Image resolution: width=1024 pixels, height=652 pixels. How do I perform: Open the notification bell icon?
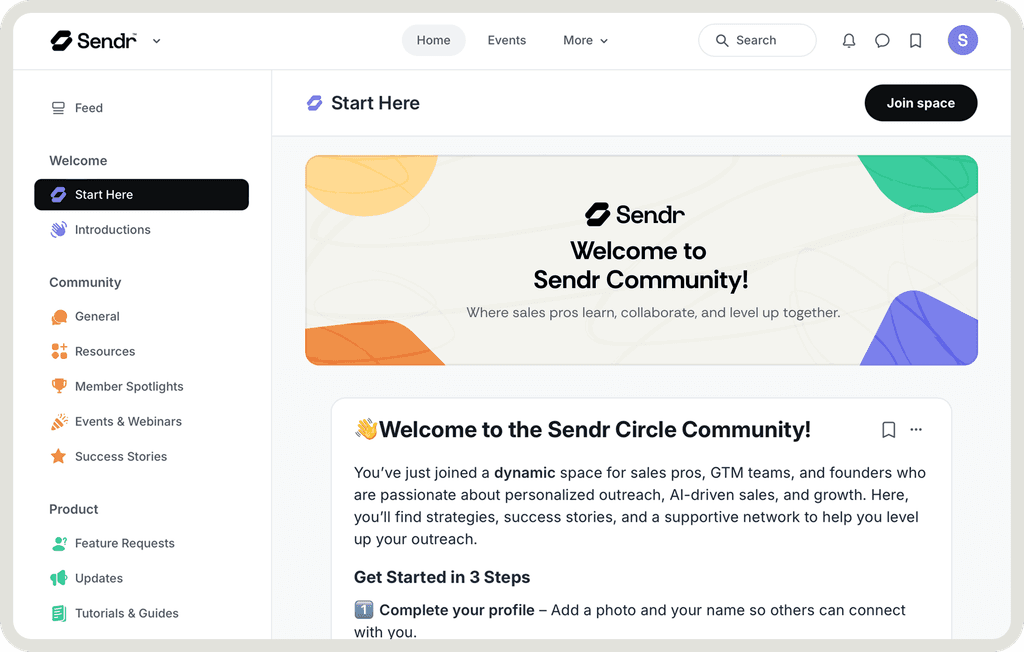pos(848,40)
